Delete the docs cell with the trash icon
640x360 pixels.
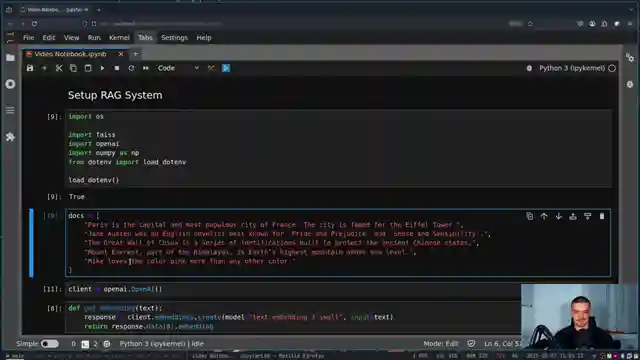pos(602,216)
